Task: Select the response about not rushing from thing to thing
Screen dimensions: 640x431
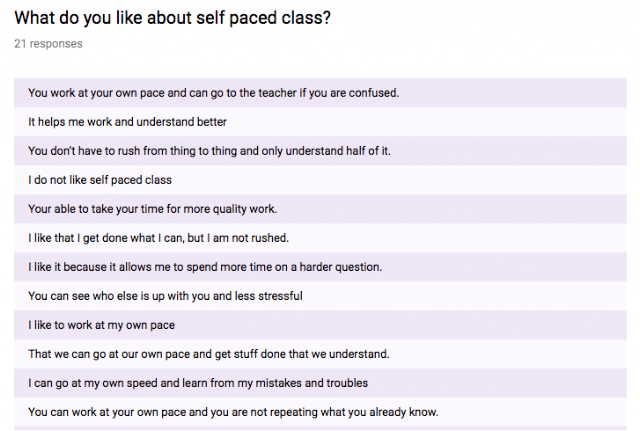Action: pos(209,151)
